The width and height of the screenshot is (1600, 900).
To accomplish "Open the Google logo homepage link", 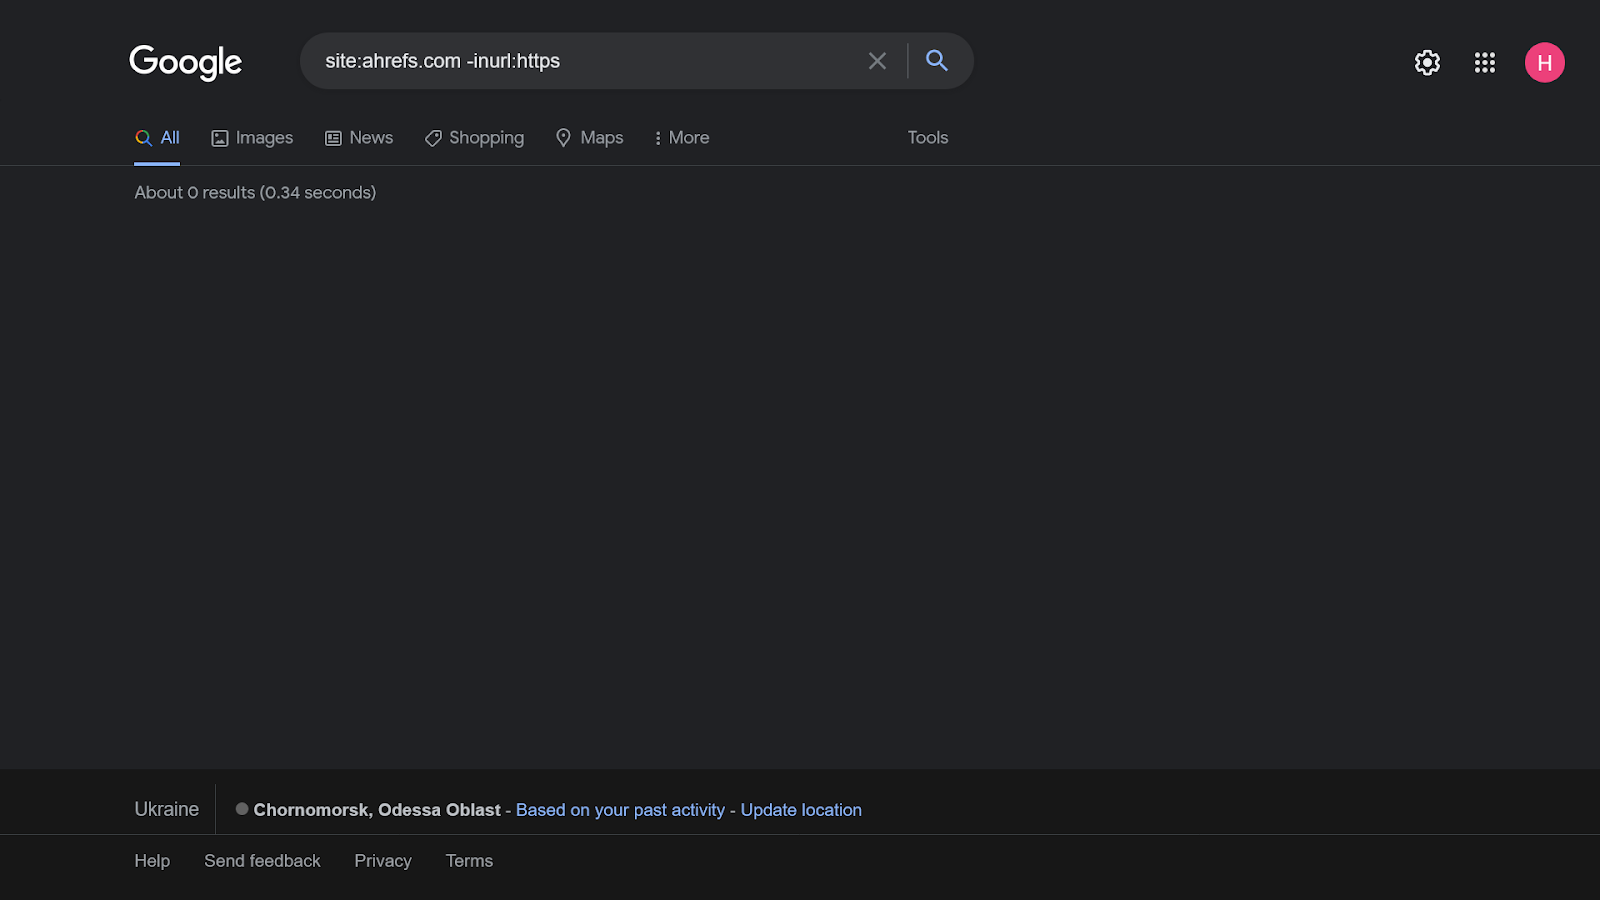I will [x=186, y=62].
